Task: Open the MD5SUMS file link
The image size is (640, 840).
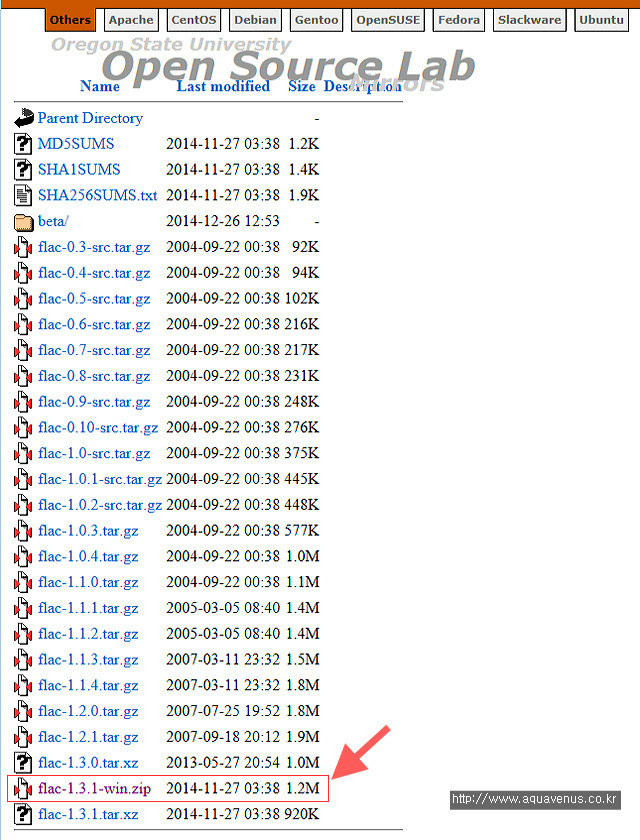Action: coord(76,144)
